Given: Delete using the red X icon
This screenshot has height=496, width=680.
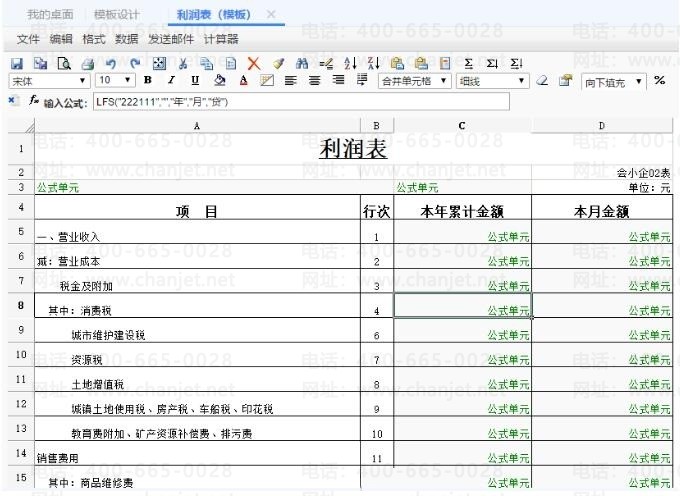Looking at the screenshot, I should 254,64.
